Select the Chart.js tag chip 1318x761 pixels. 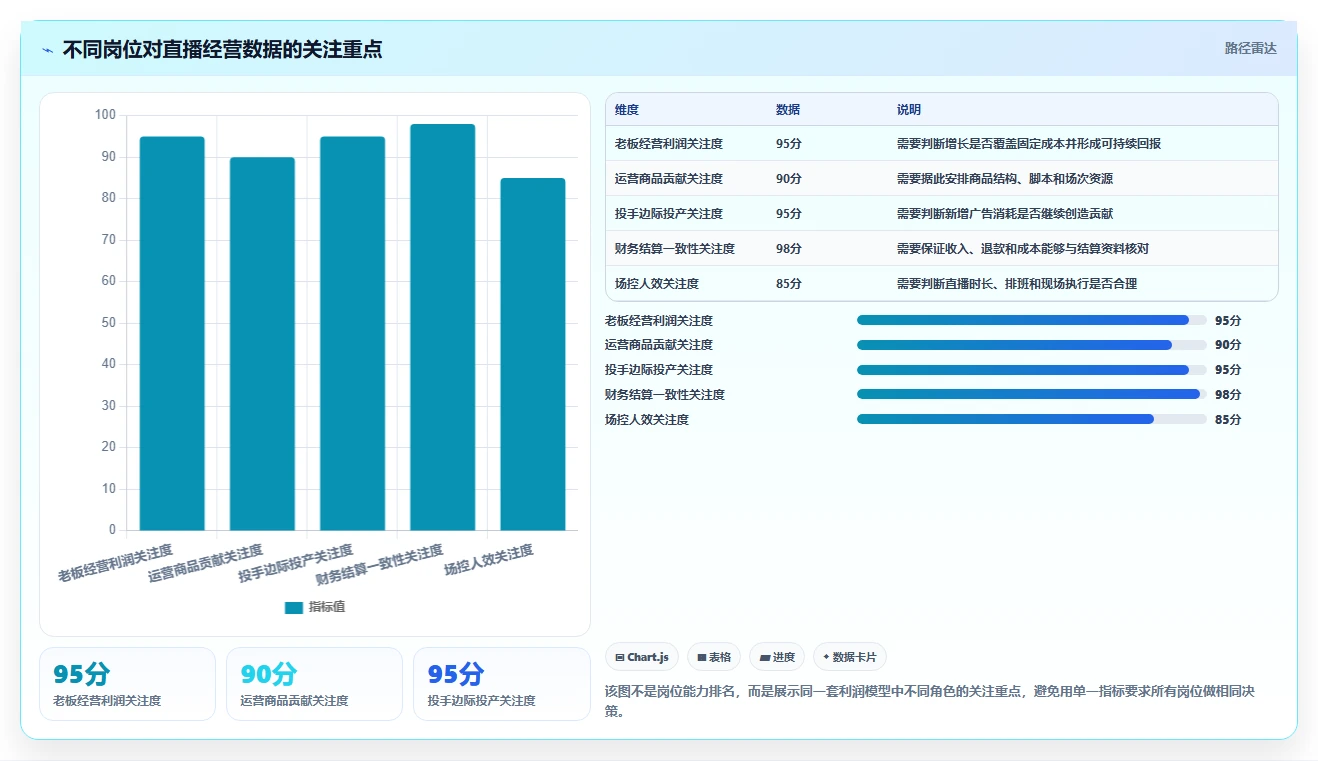(642, 657)
